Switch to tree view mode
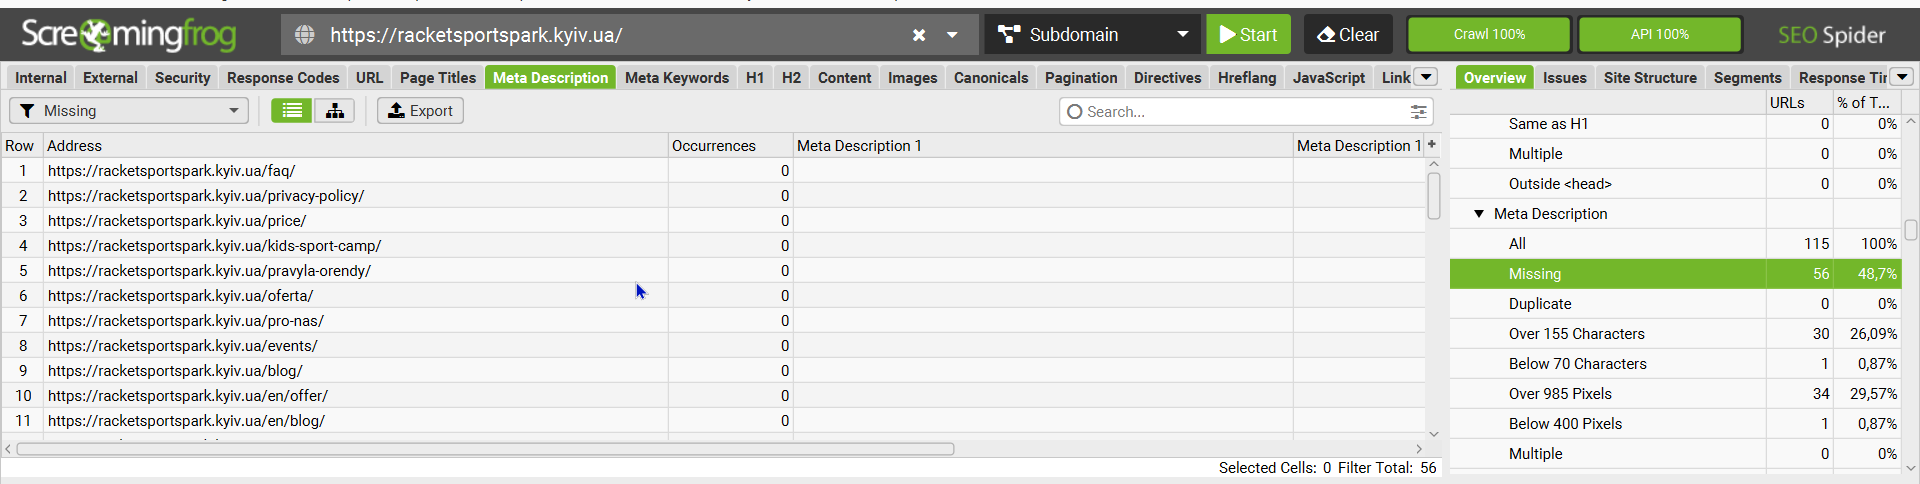This screenshot has width=1920, height=484. 335,111
